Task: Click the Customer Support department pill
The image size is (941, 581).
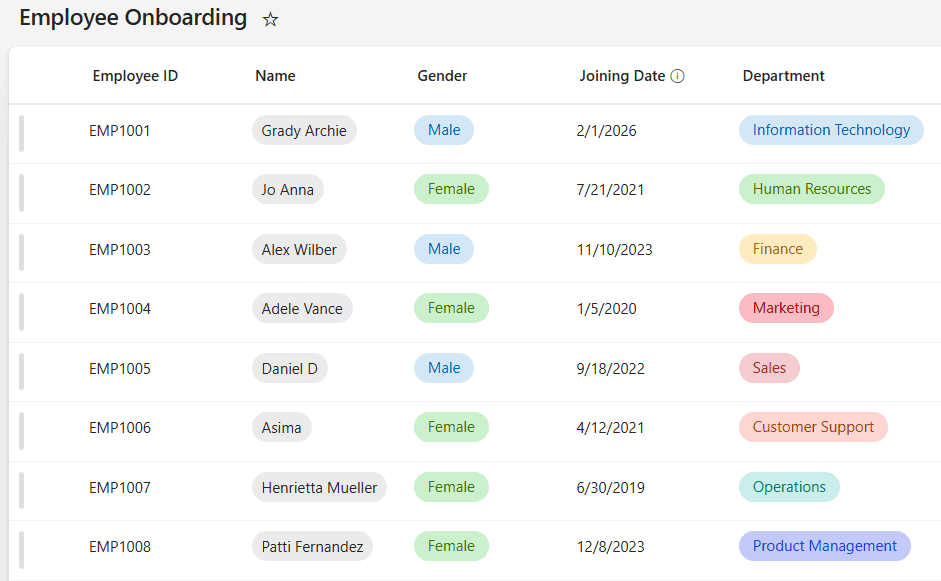Action: (813, 427)
